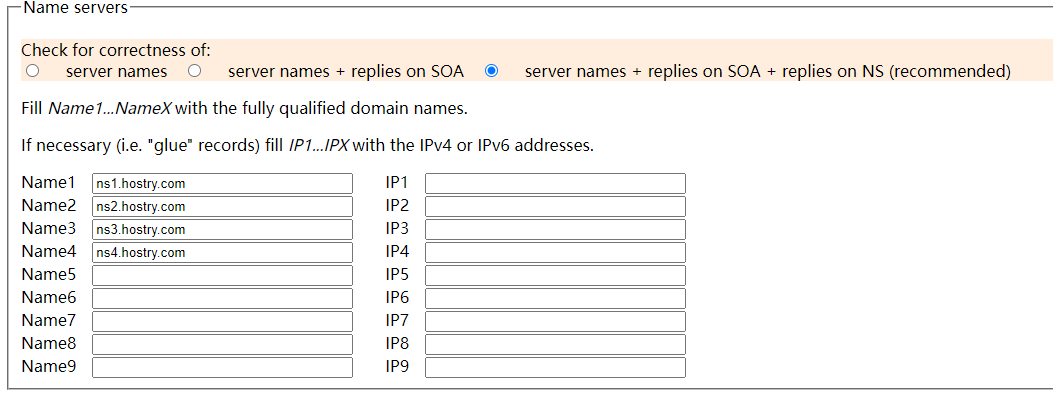The width and height of the screenshot is (1053, 402).
Task: Click the IP9 address field
Action: [555, 368]
